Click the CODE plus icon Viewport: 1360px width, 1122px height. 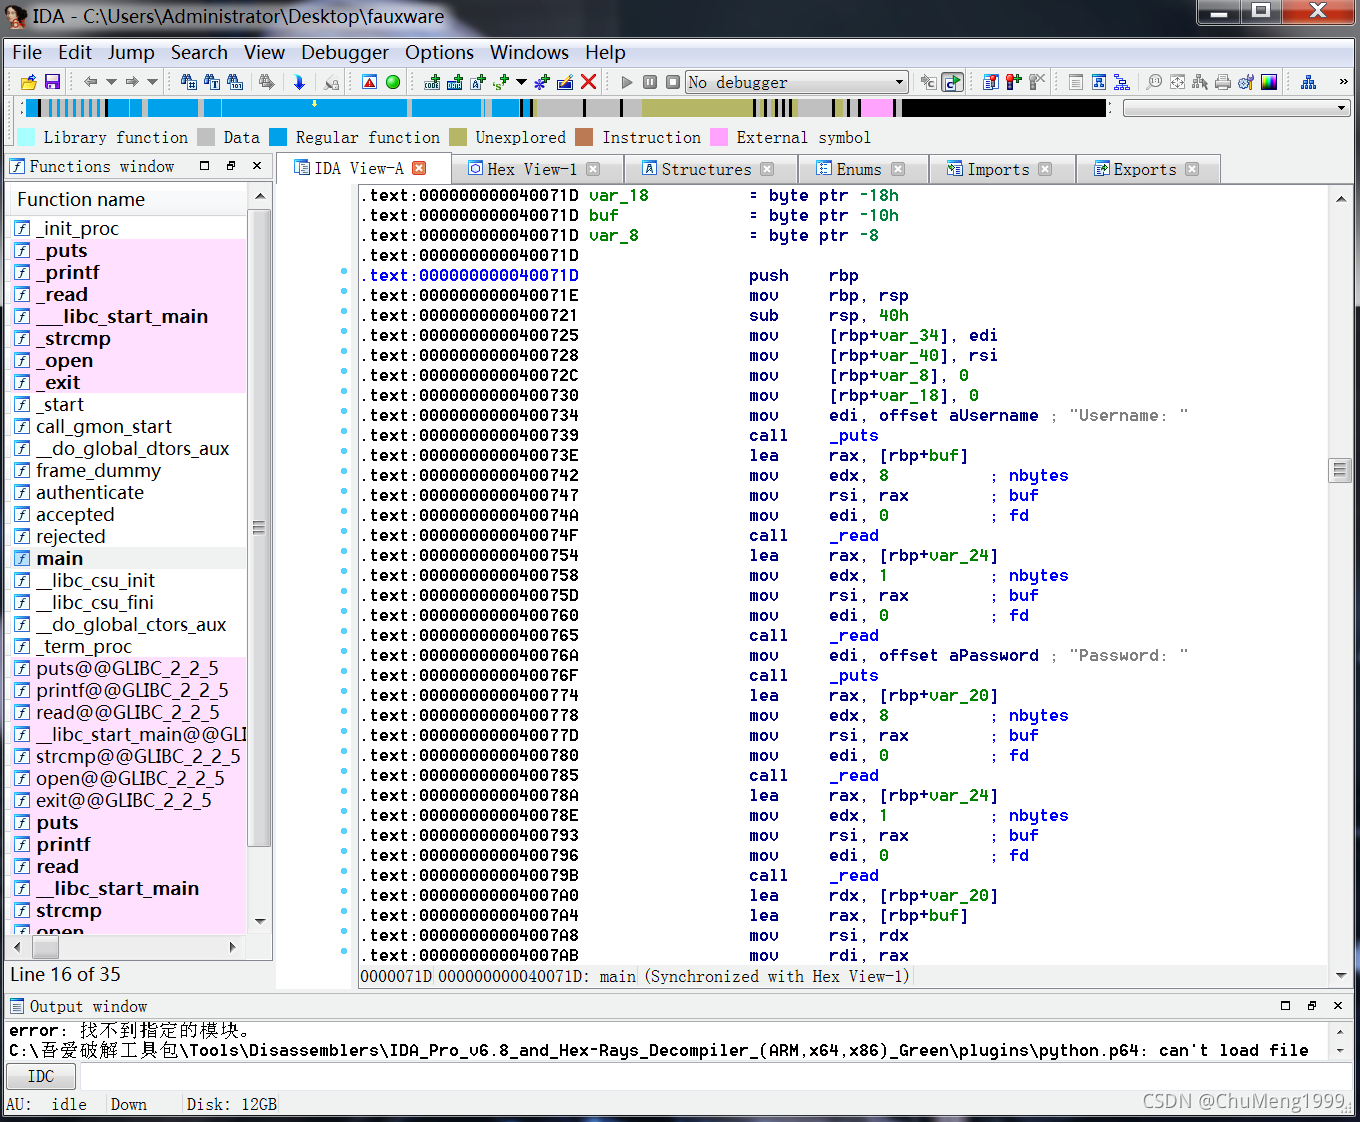click(x=432, y=82)
